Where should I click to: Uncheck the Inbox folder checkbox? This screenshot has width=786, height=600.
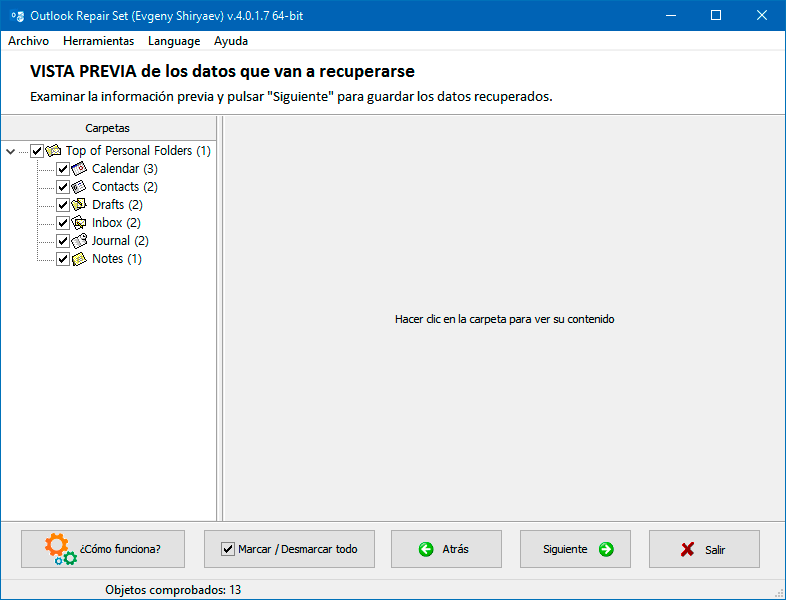(63, 223)
